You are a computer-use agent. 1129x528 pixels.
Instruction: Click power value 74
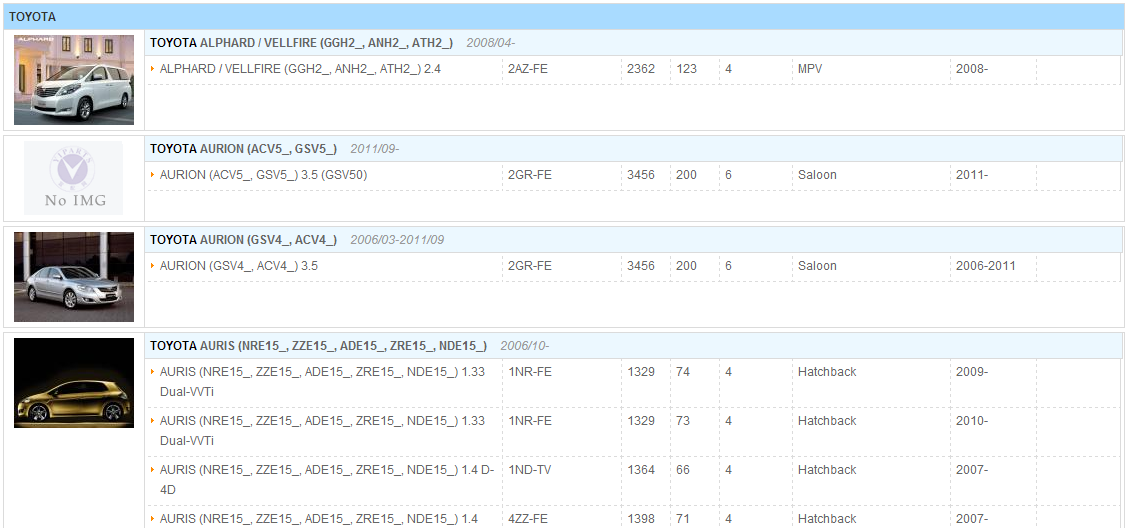coord(683,372)
